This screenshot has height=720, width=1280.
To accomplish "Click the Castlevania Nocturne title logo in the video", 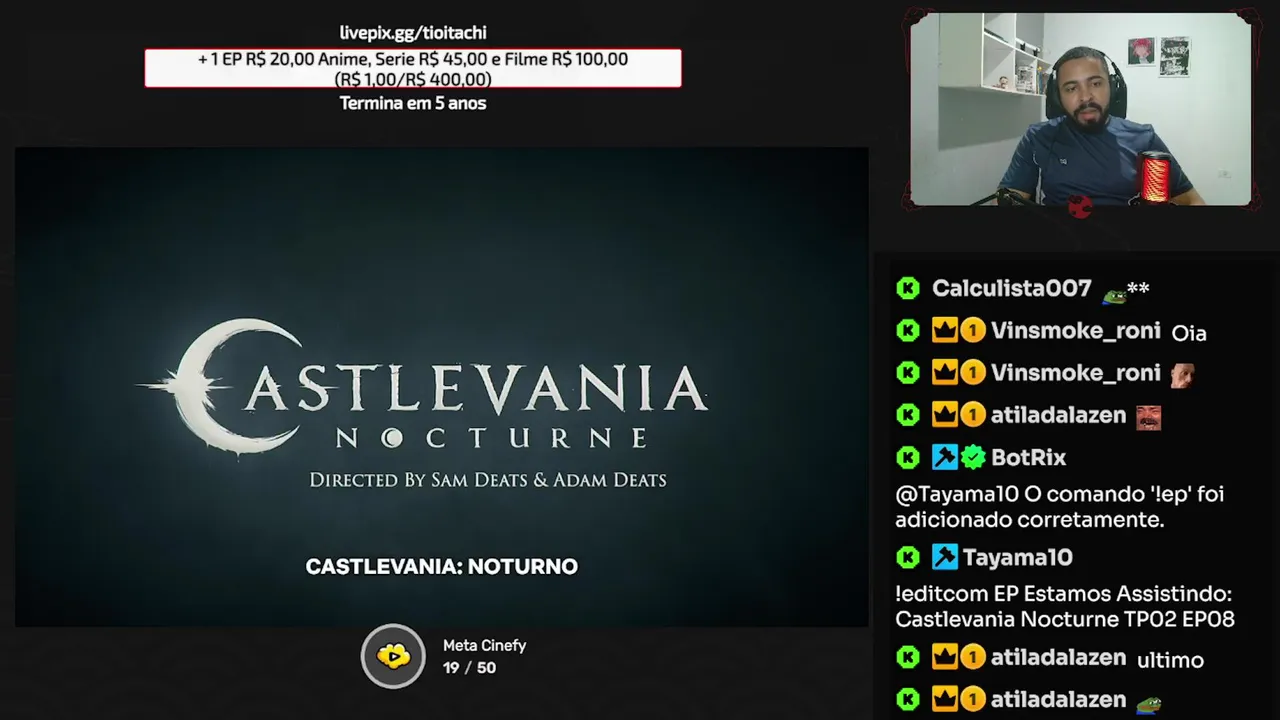I will 422,387.
